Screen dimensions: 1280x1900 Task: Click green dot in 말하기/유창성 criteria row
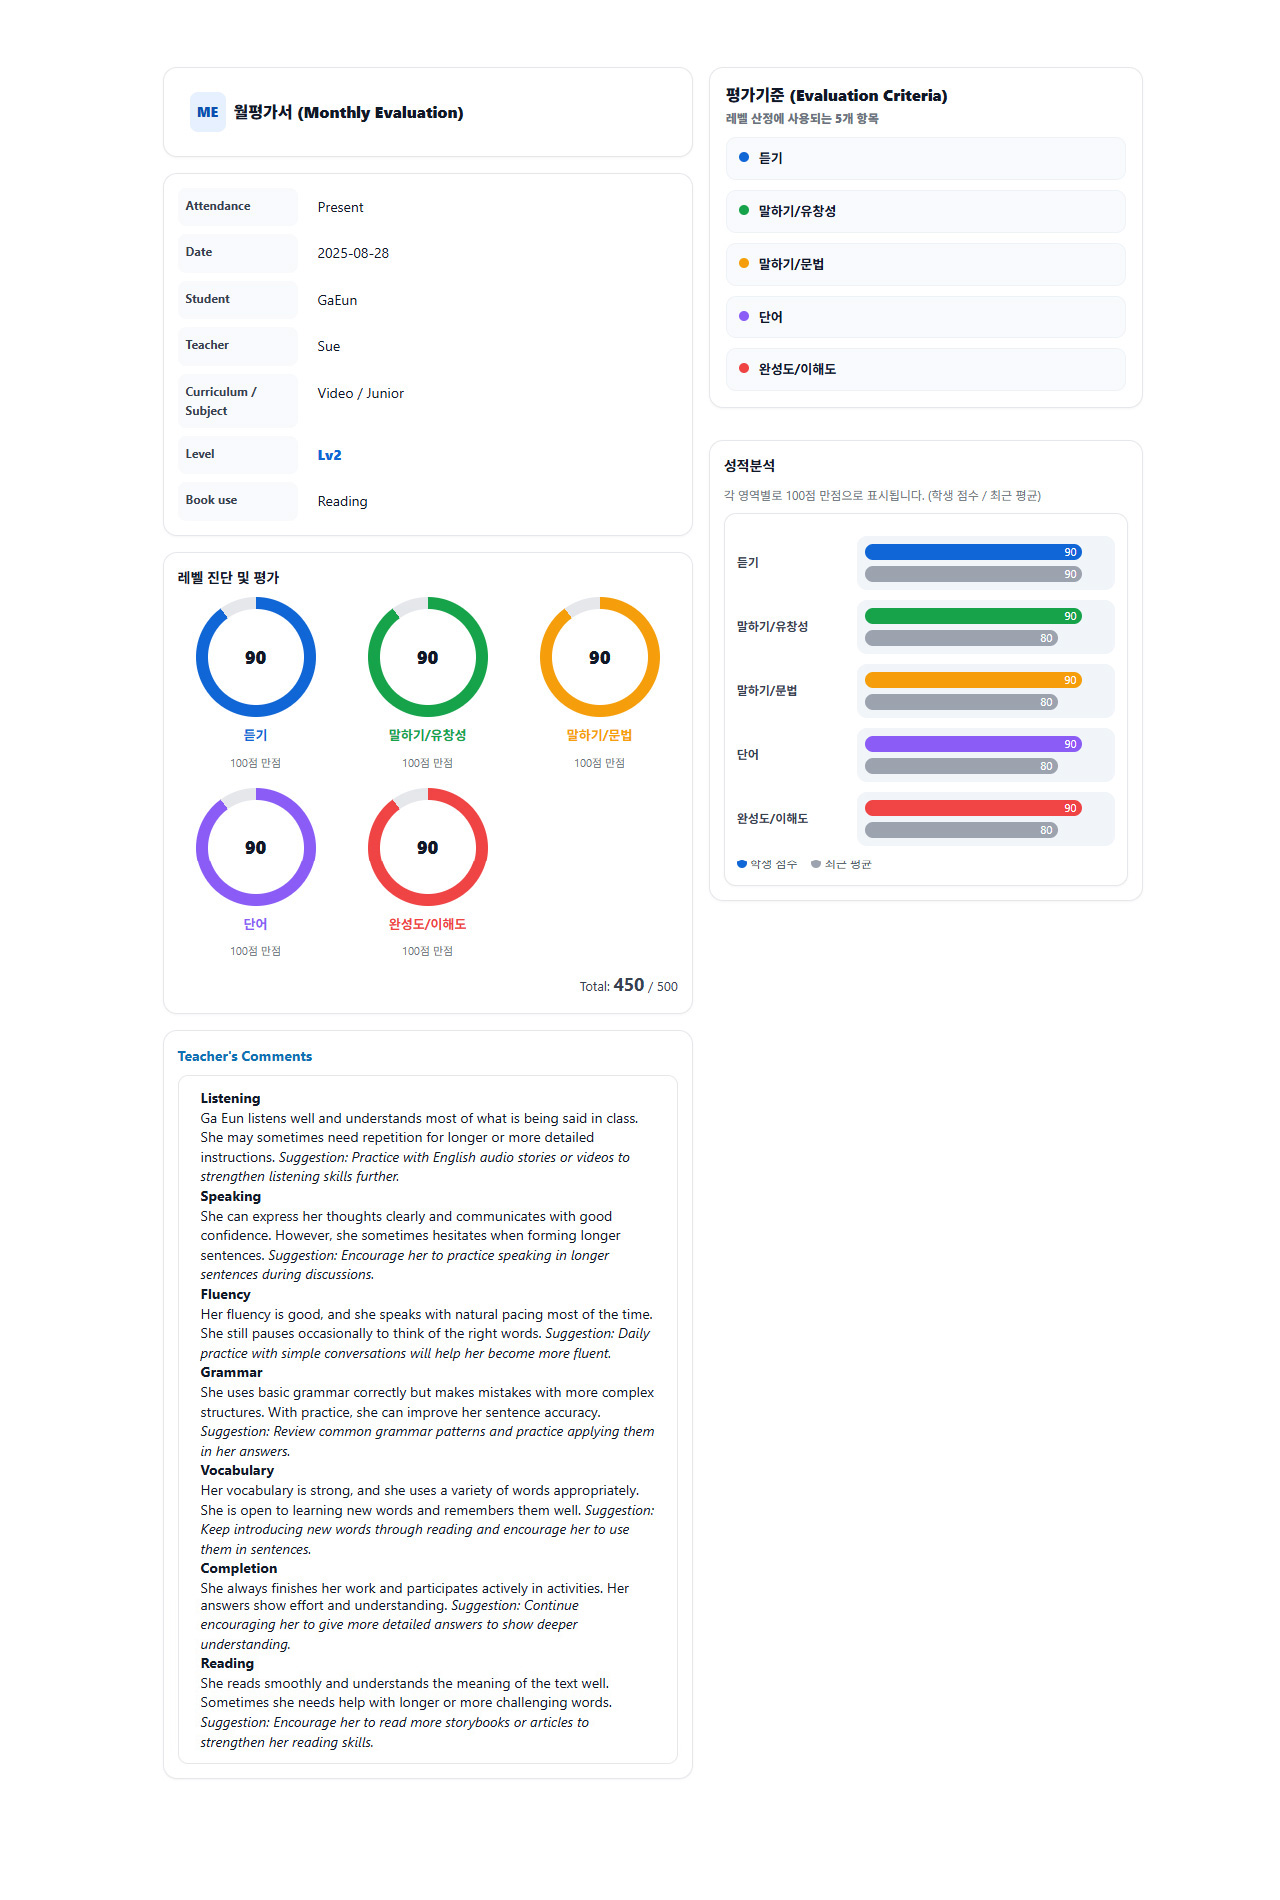(743, 211)
